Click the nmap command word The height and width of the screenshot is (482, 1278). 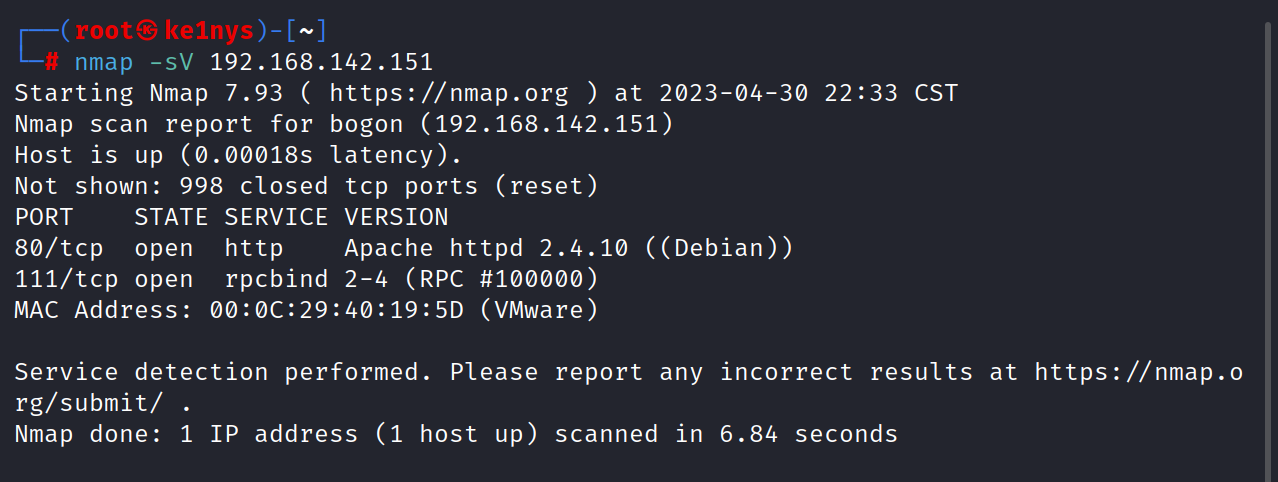[x=104, y=62]
